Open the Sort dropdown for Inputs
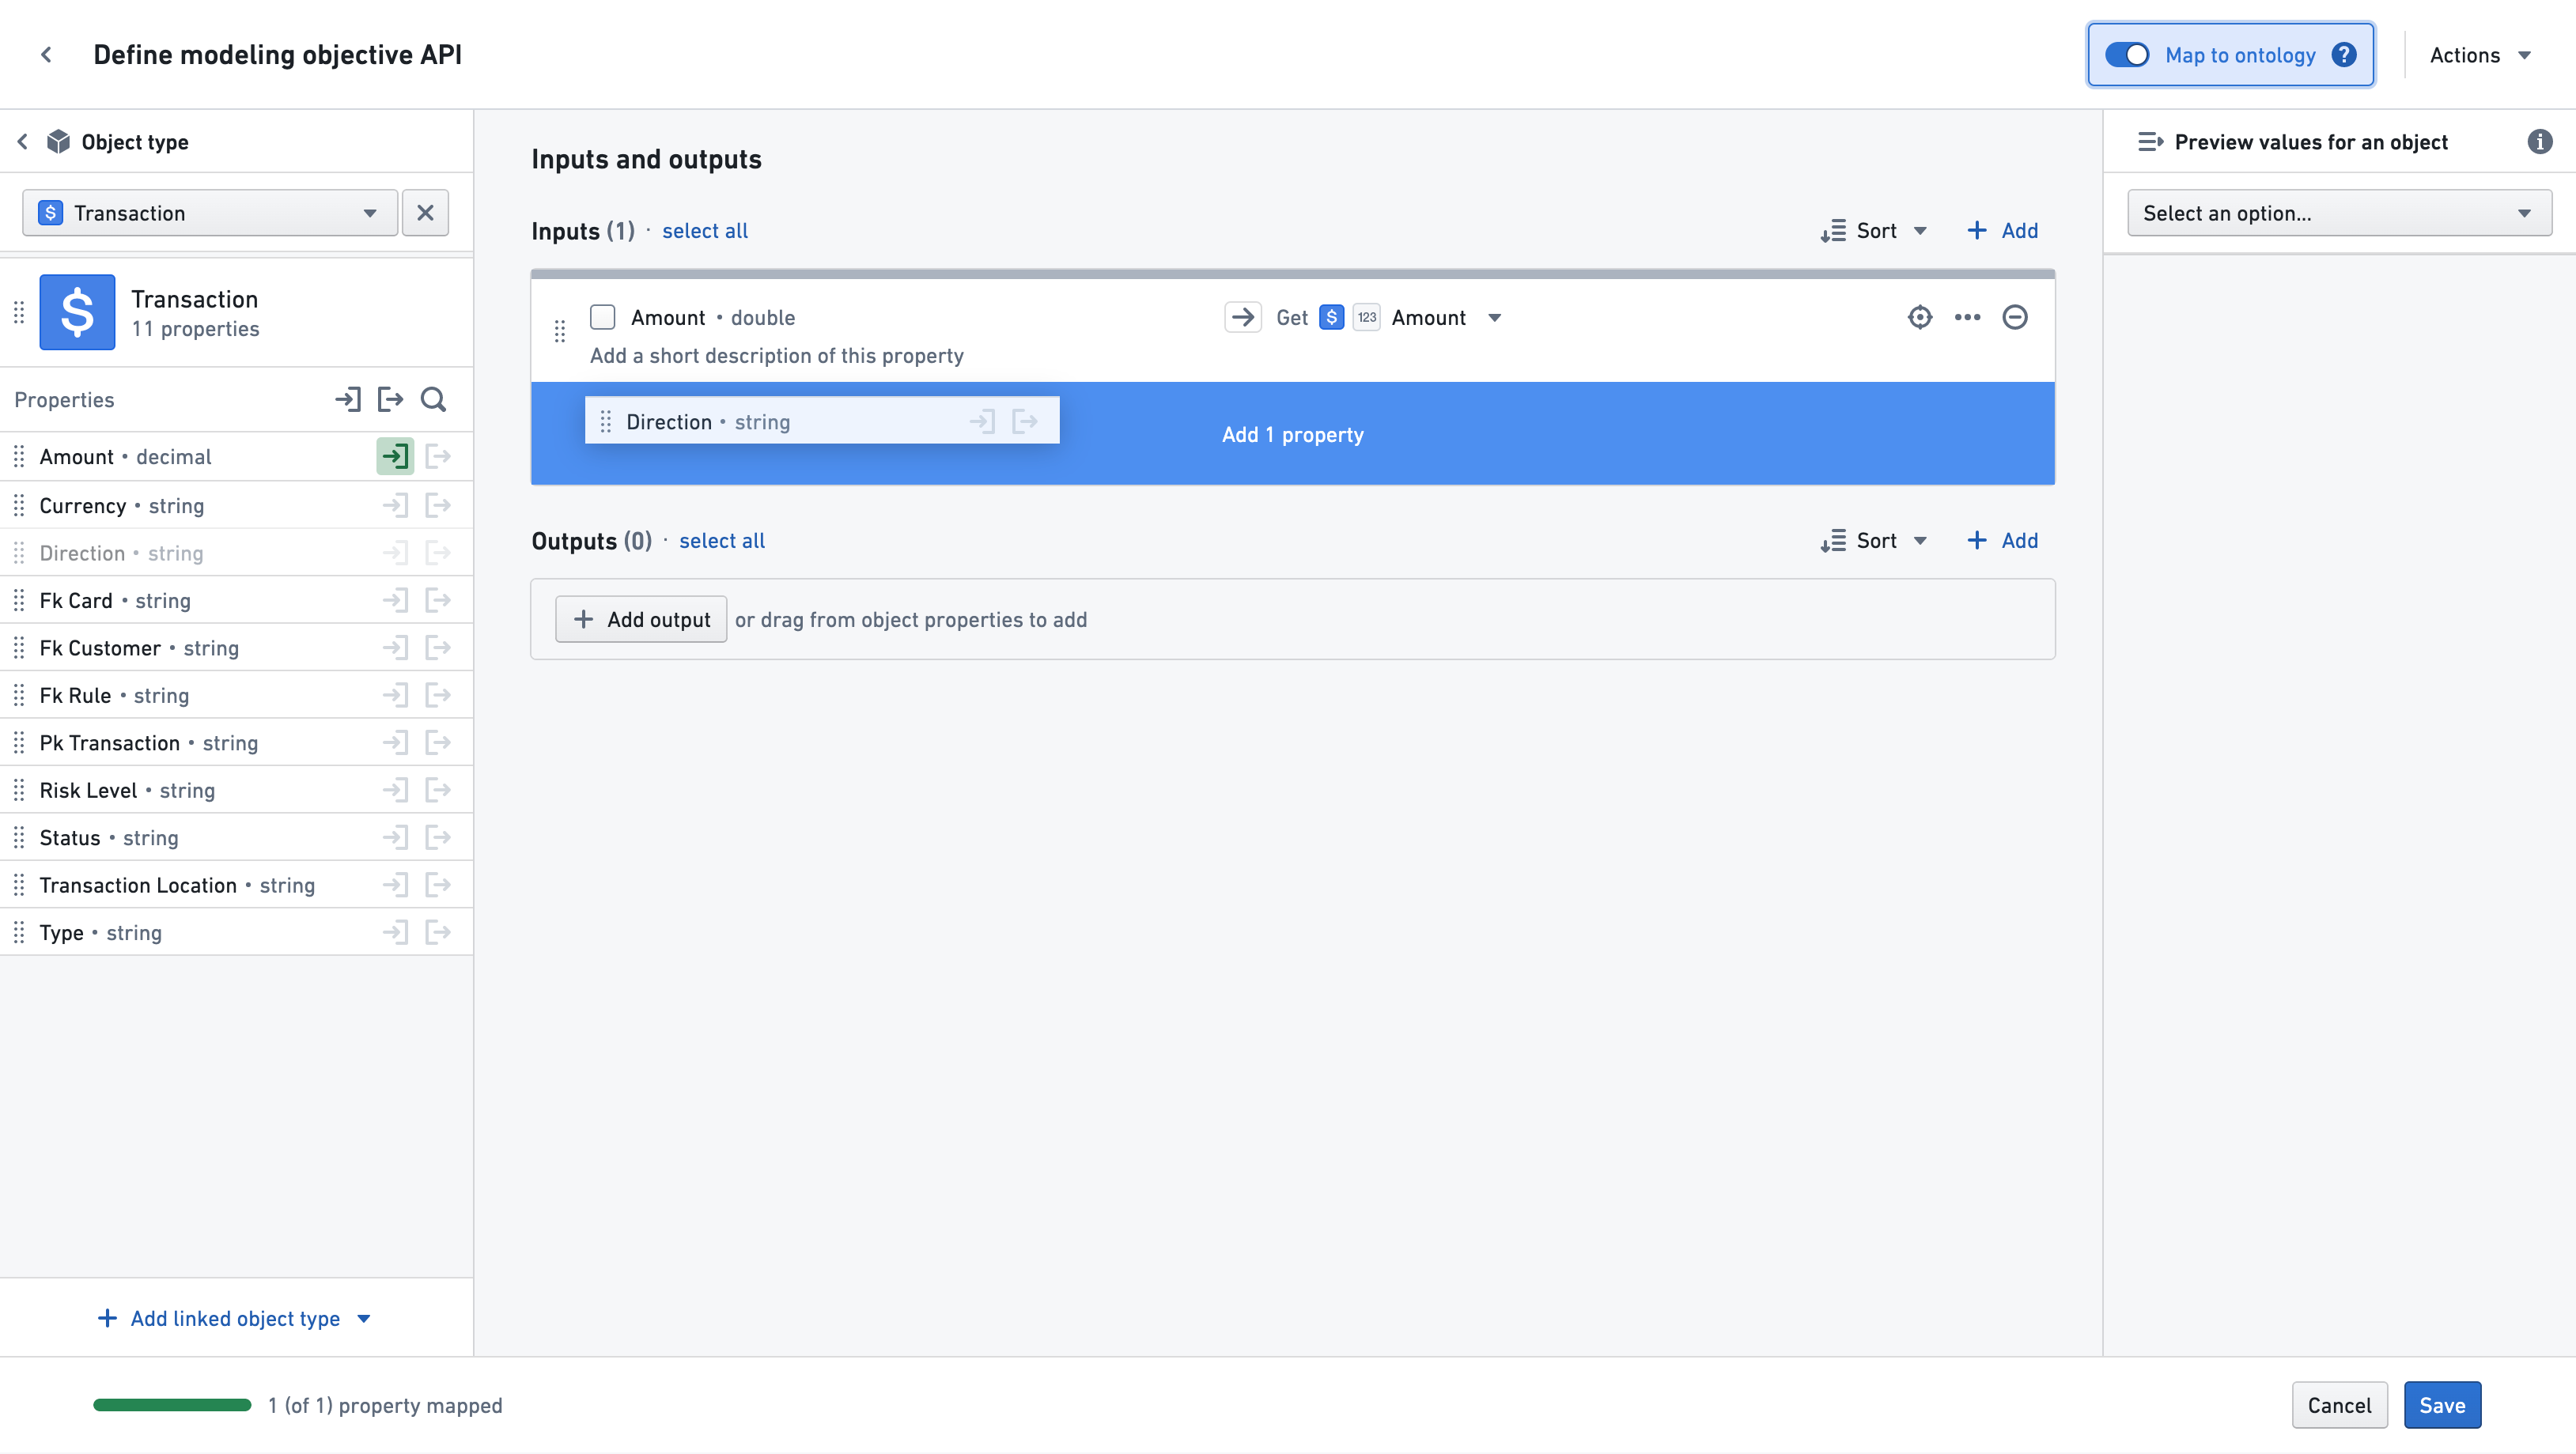The width and height of the screenshot is (2576, 1454). coord(1872,230)
